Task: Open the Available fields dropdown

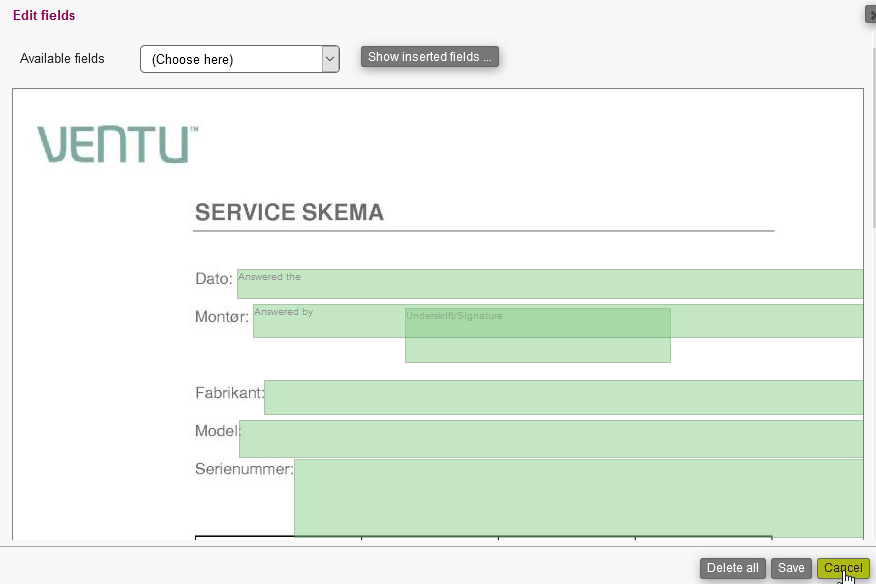Action: pos(230,59)
